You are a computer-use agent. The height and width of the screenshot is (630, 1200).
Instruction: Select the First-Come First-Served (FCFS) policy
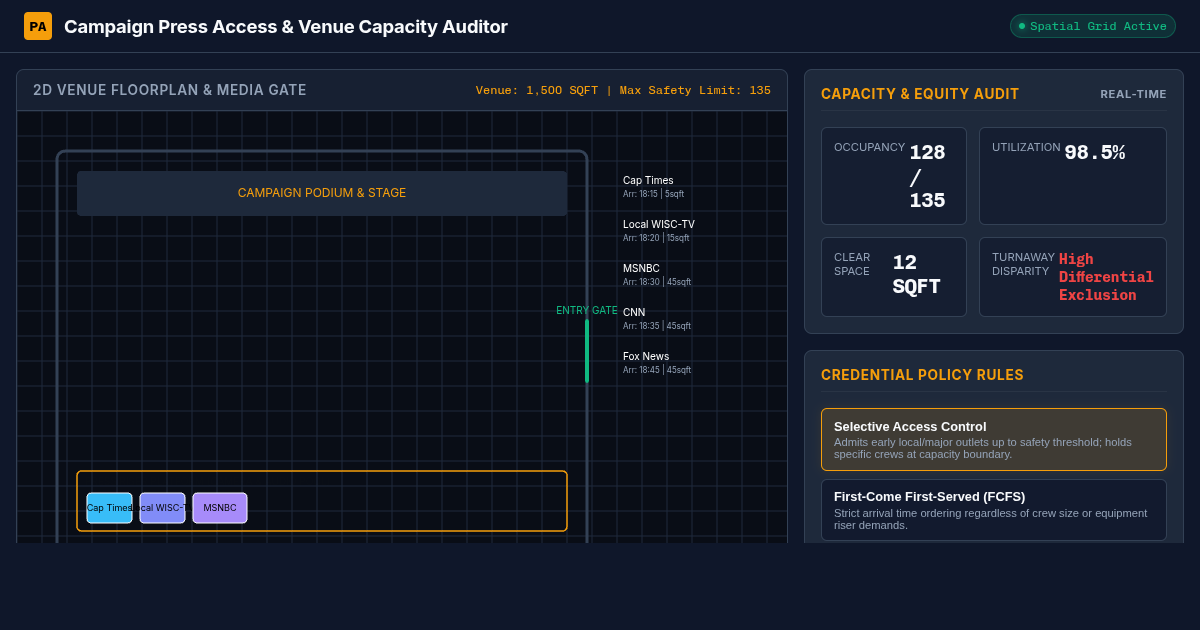(994, 510)
